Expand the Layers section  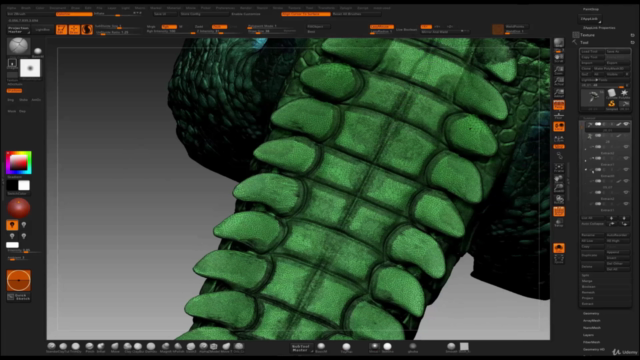(x=589, y=335)
